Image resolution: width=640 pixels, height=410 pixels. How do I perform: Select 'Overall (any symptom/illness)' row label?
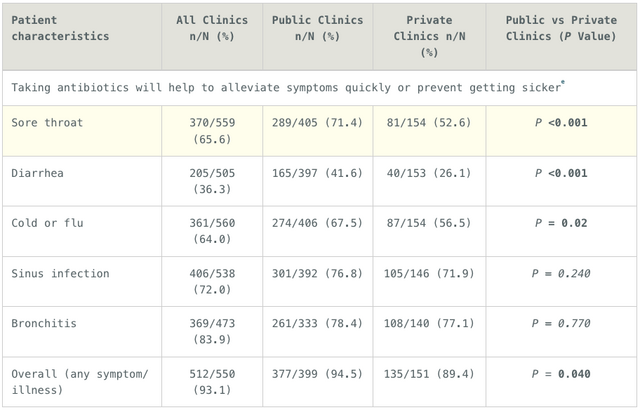[80, 382]
